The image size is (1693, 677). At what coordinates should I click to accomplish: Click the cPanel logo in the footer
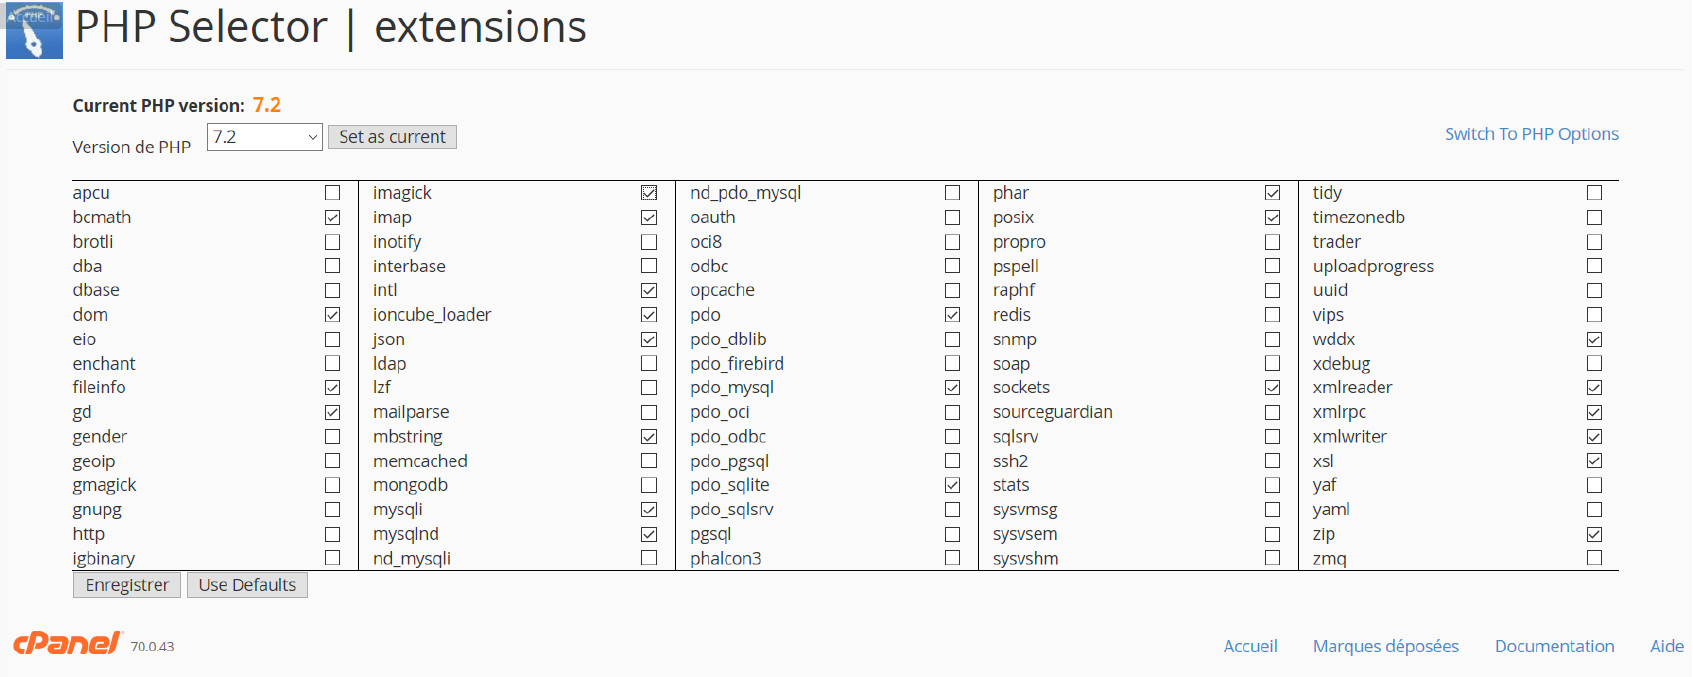pyautogui.click(x=66, y=643)
